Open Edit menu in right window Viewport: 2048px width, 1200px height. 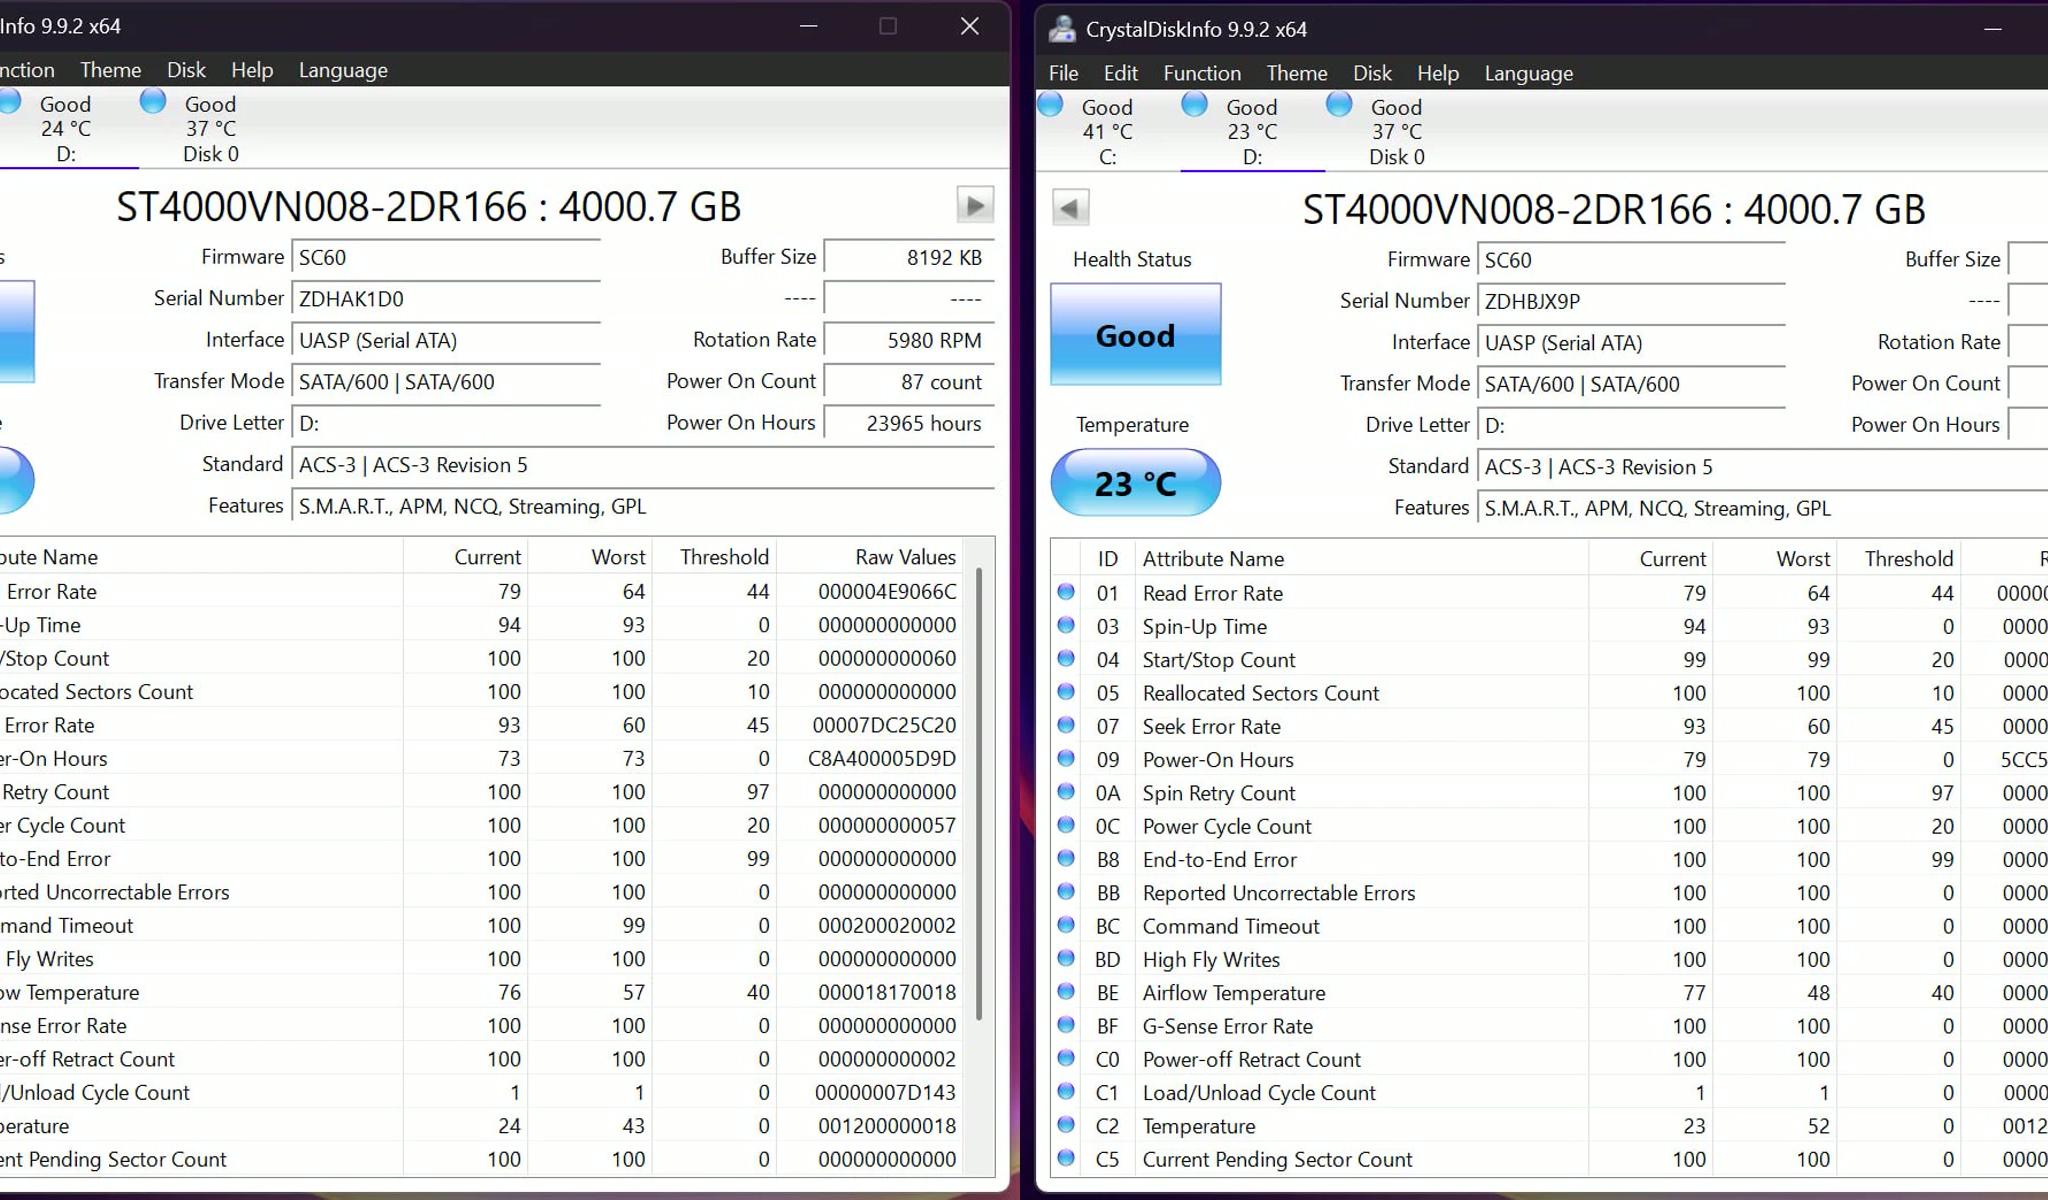click(1121, 73)
